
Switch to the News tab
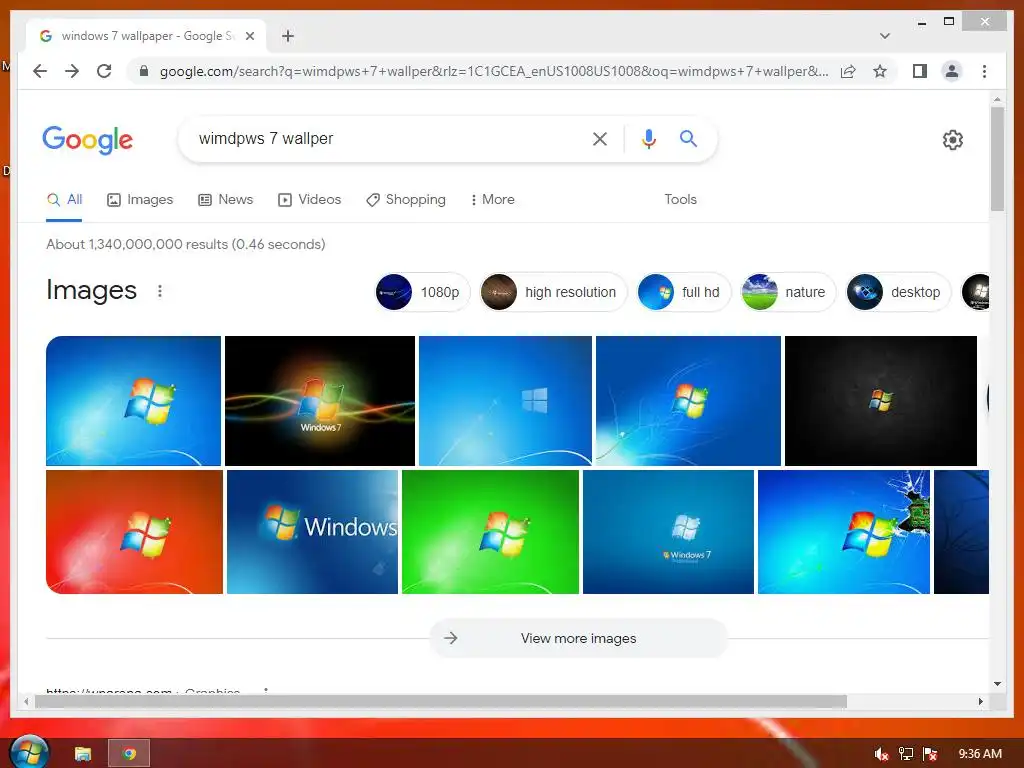click(225, 200)
